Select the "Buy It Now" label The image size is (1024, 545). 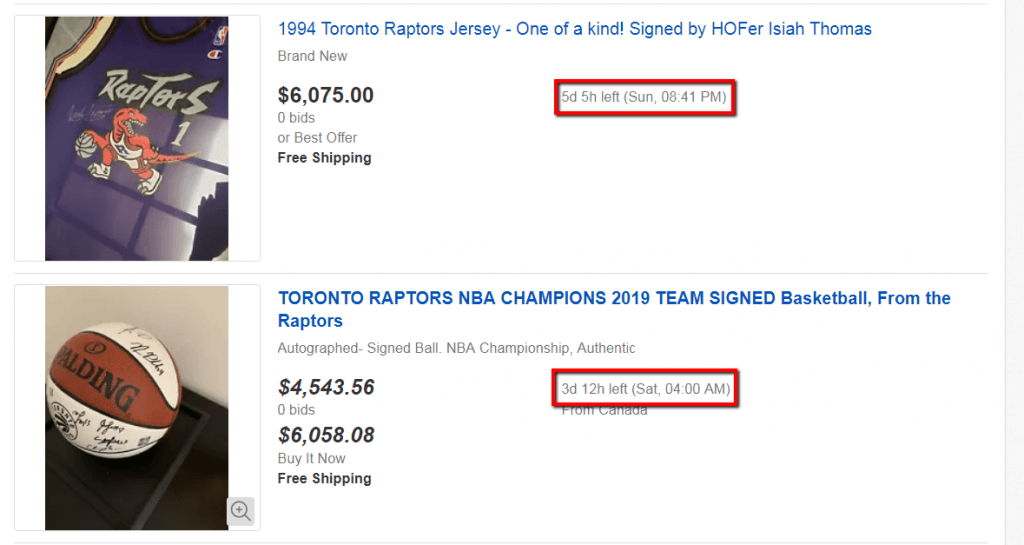coord(311,458)
